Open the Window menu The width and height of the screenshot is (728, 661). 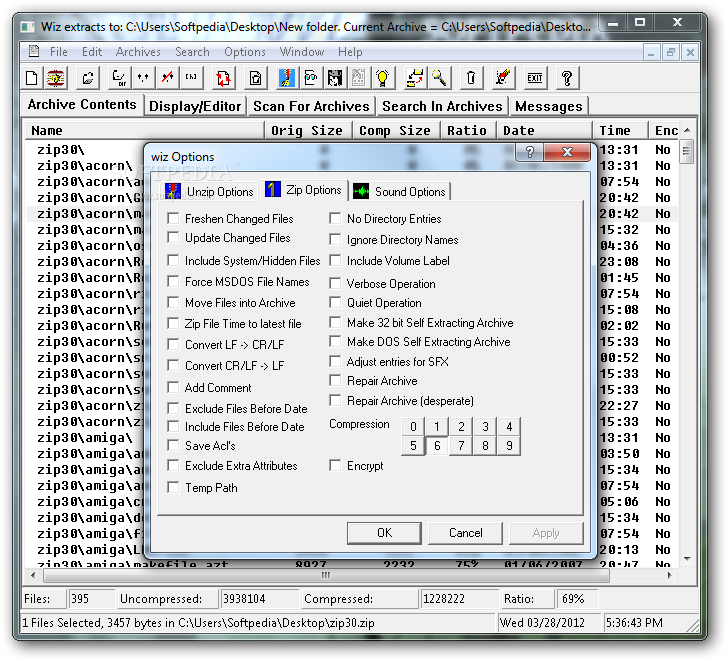coord(302,52)
